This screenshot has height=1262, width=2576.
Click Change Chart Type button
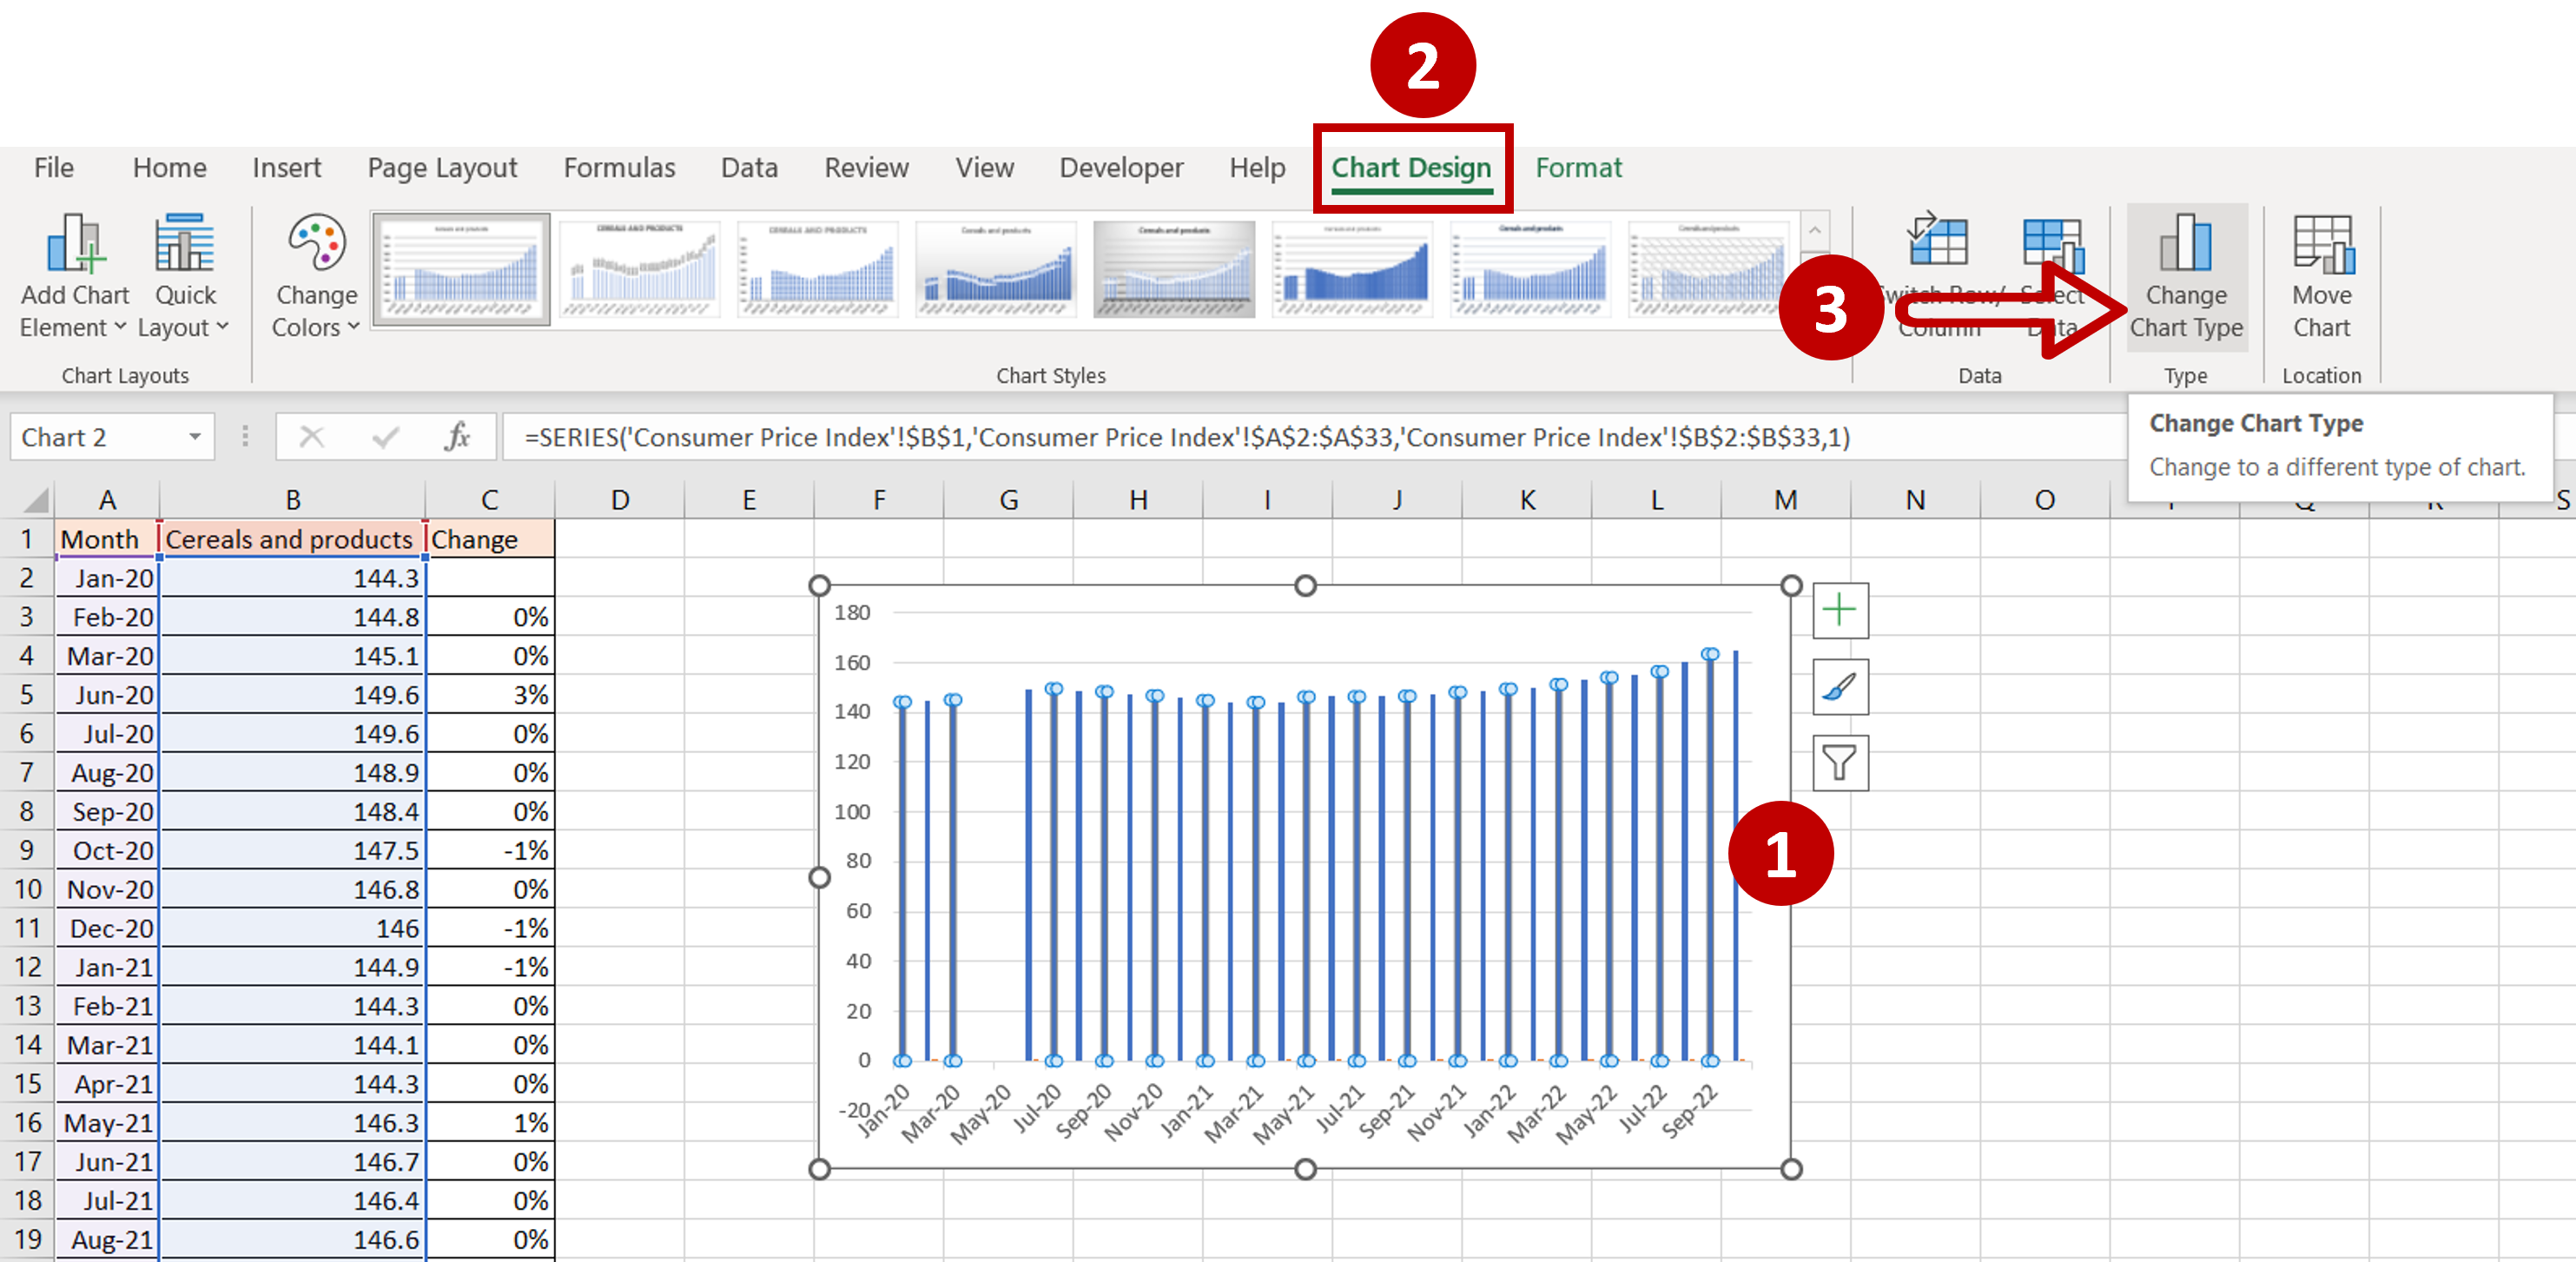tap(2186, 277)
